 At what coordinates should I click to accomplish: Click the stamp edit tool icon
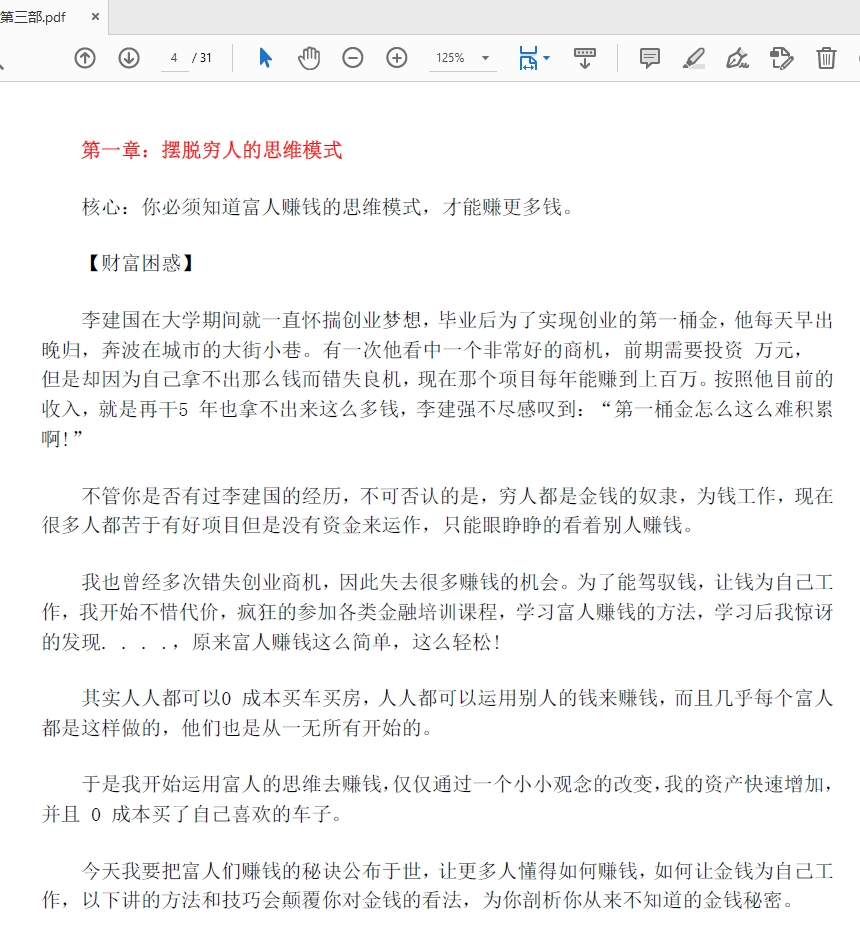[781, 58]
